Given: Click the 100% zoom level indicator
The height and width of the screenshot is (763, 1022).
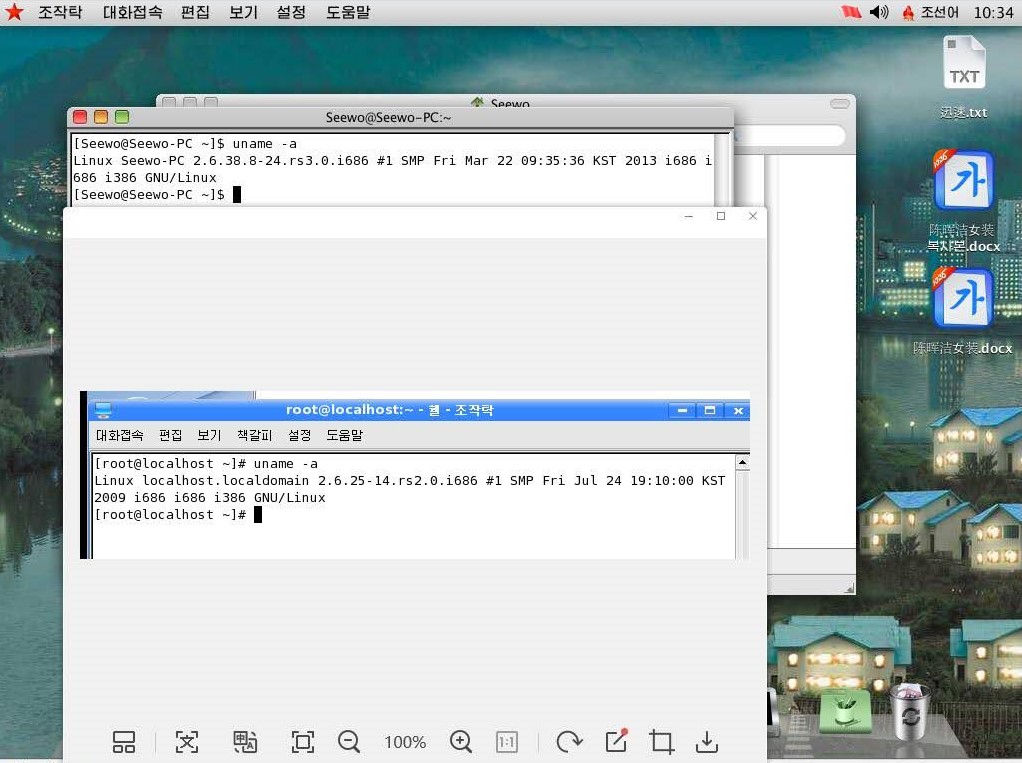Looking at the screenshot, I should (405, 742).
